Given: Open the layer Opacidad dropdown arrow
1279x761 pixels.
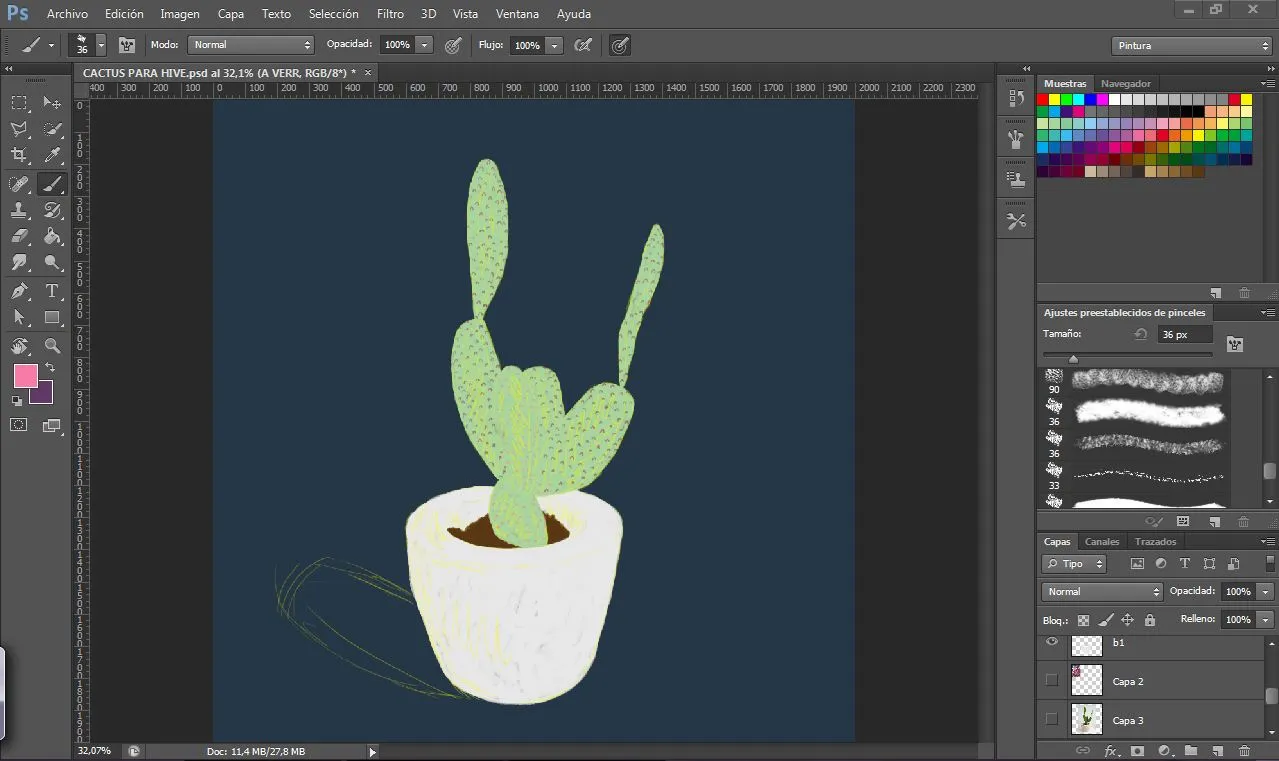Looking at the screenshot, I should pos(1265,592).
